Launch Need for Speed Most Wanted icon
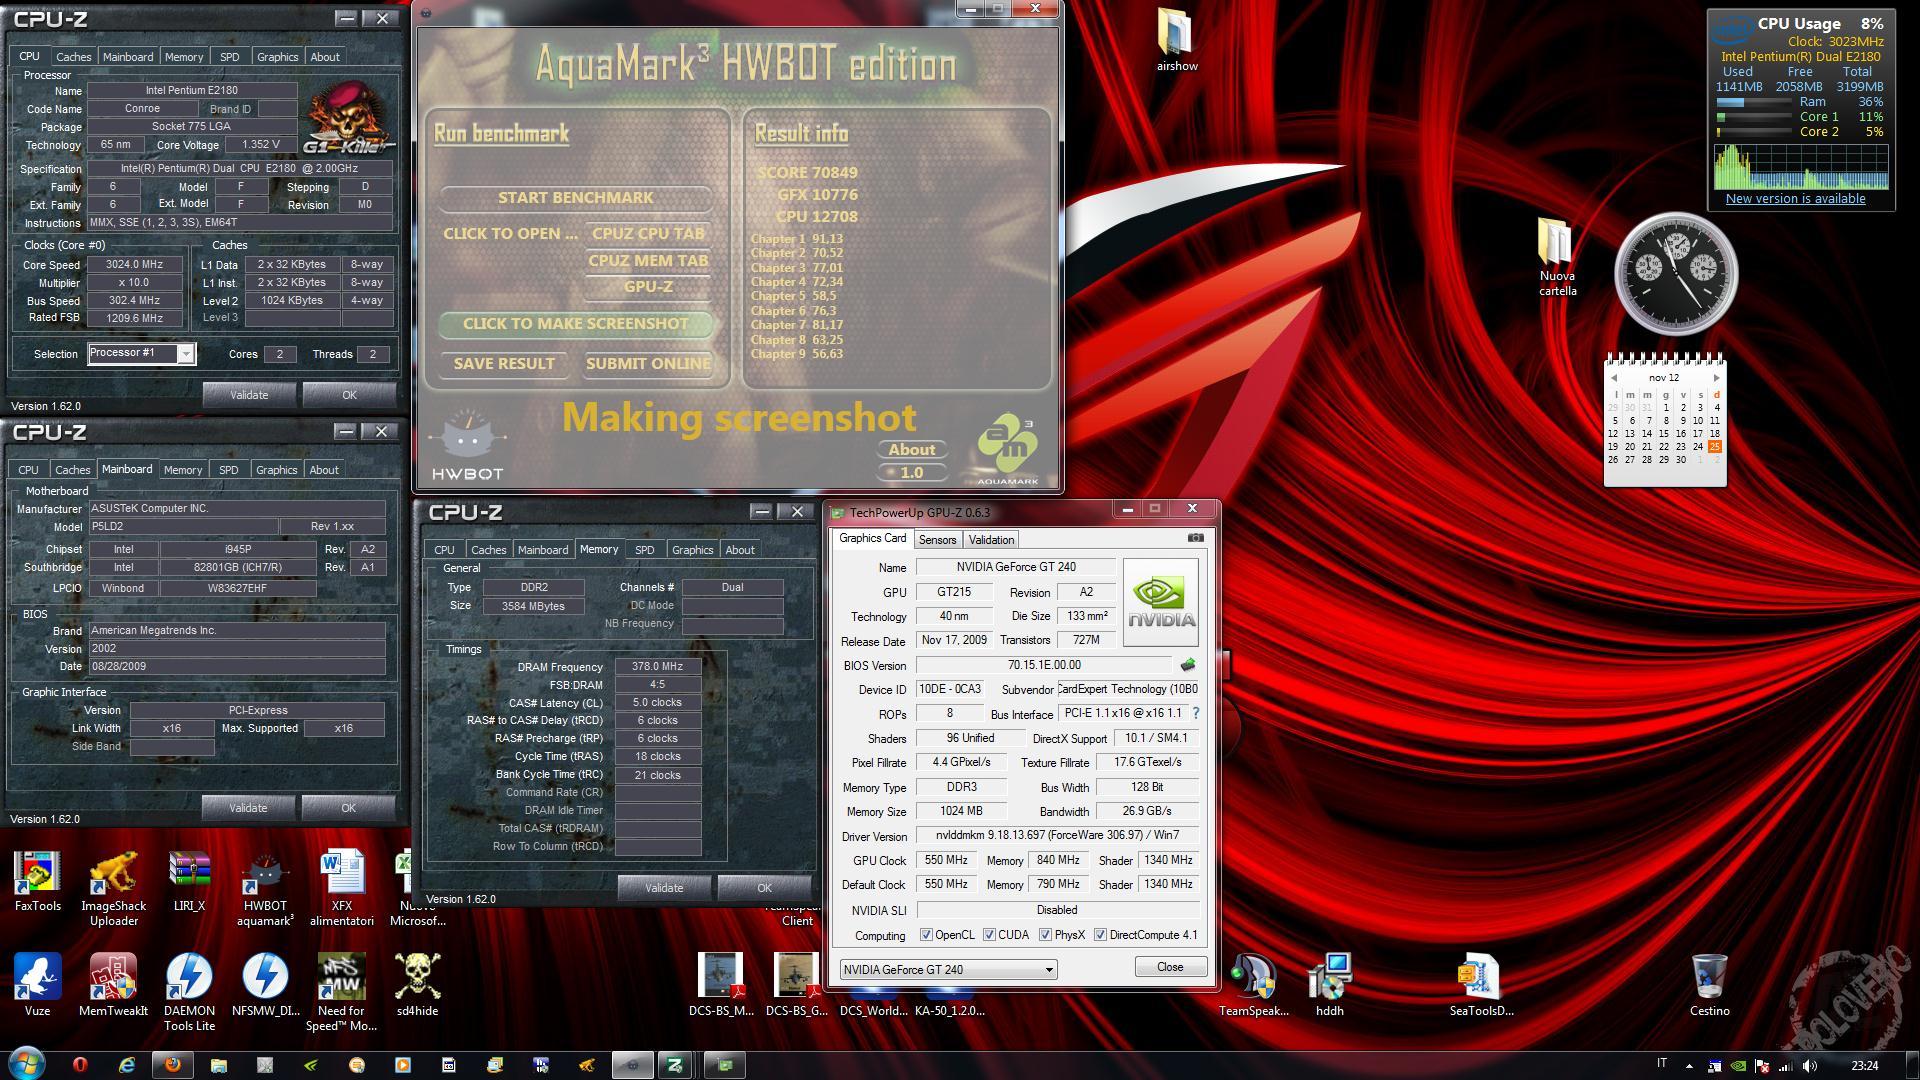 341,992
